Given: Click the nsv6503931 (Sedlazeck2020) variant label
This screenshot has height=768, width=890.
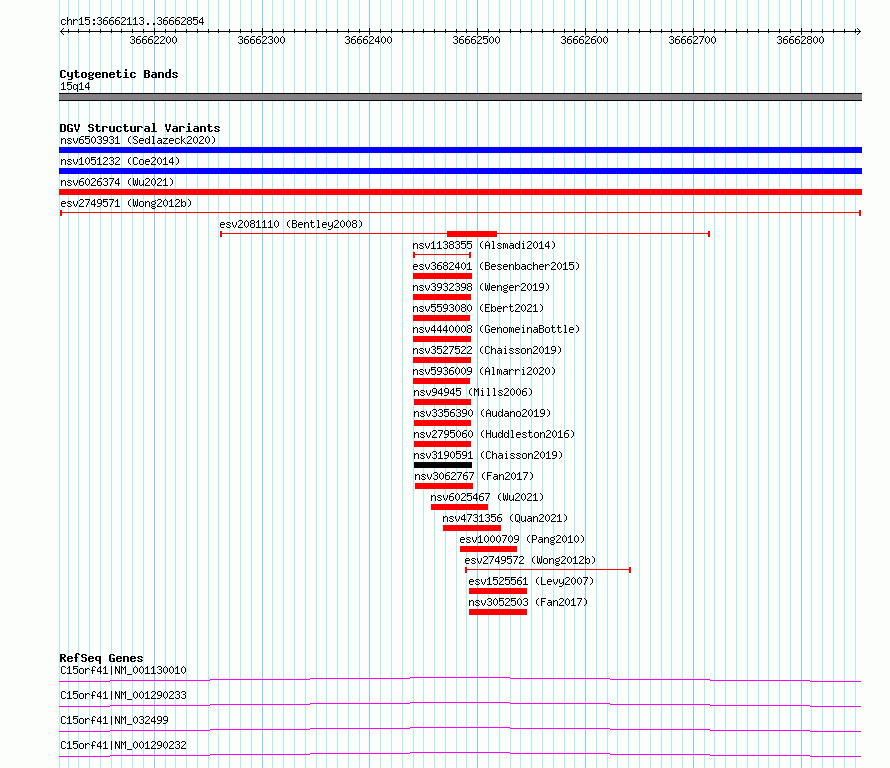Looking at the screenshot, I should (138, 140).
